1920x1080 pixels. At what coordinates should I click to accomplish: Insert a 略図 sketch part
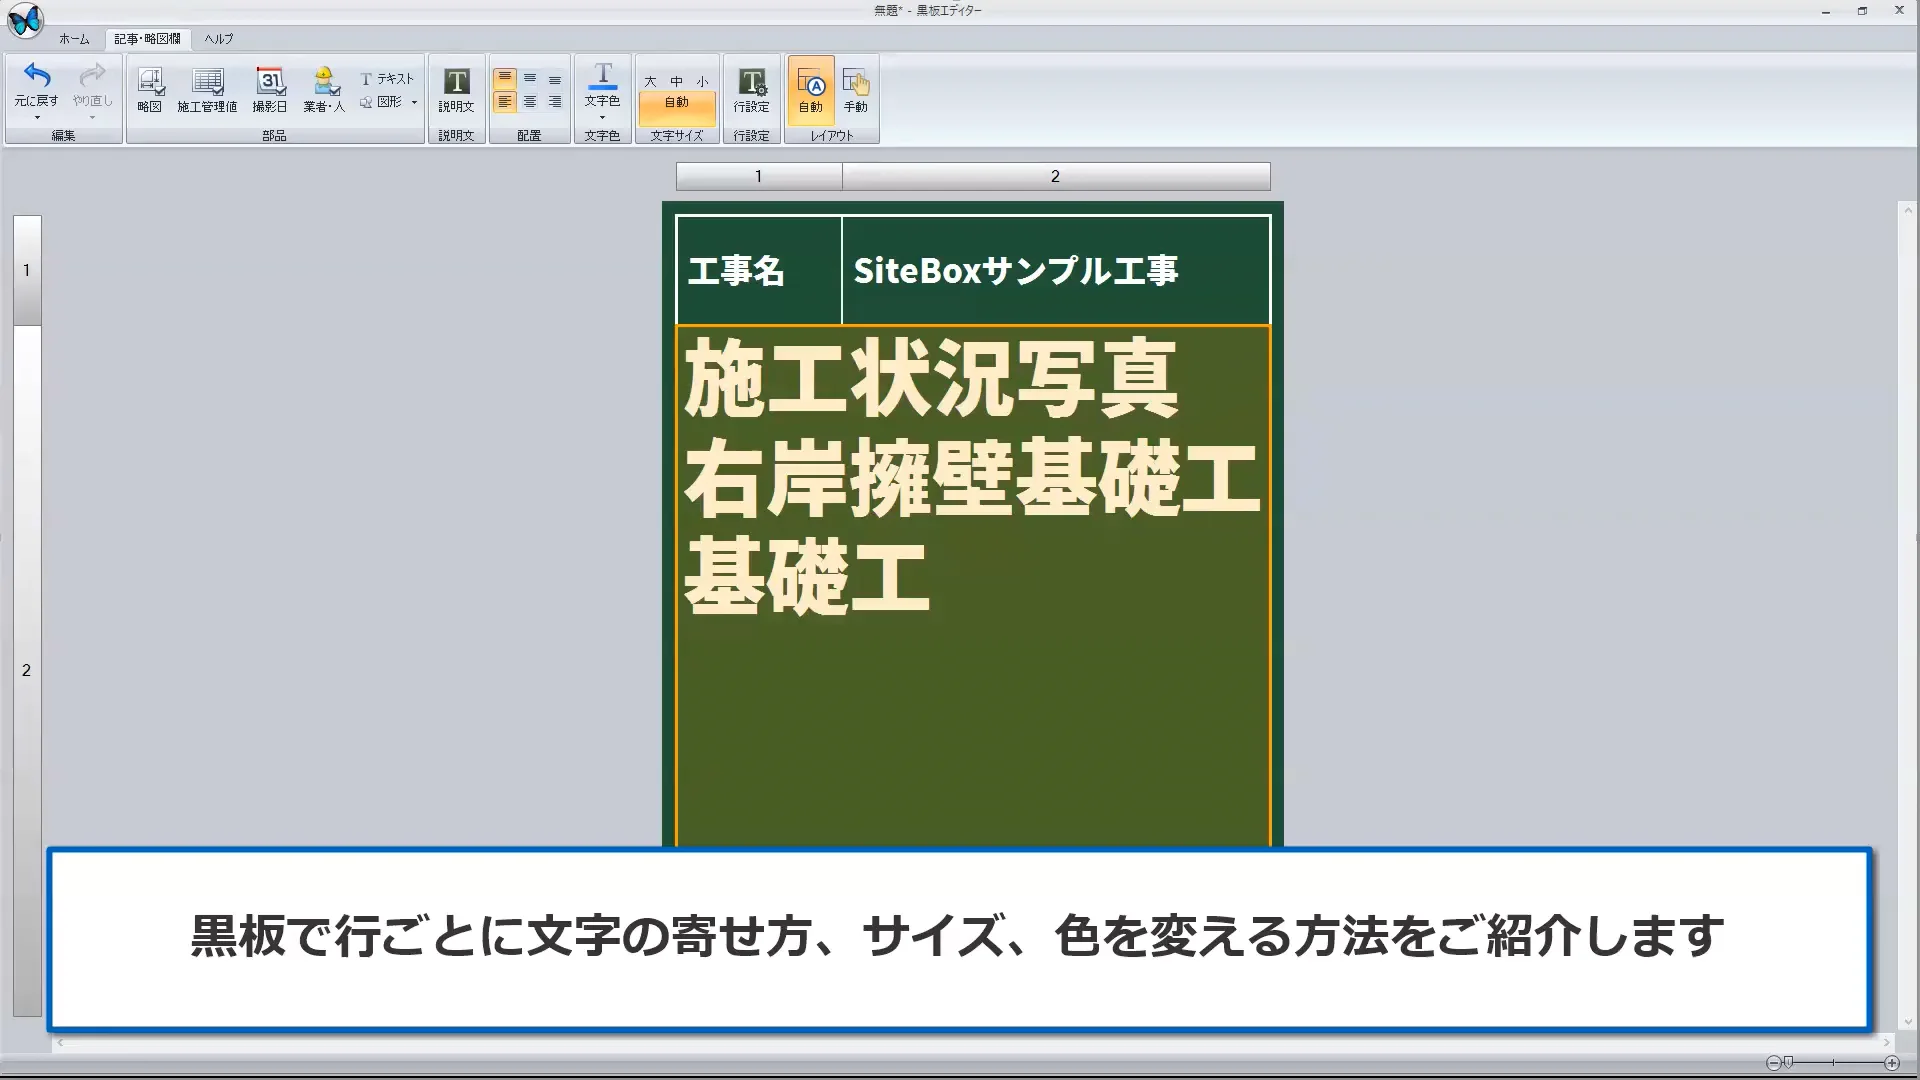150,90
